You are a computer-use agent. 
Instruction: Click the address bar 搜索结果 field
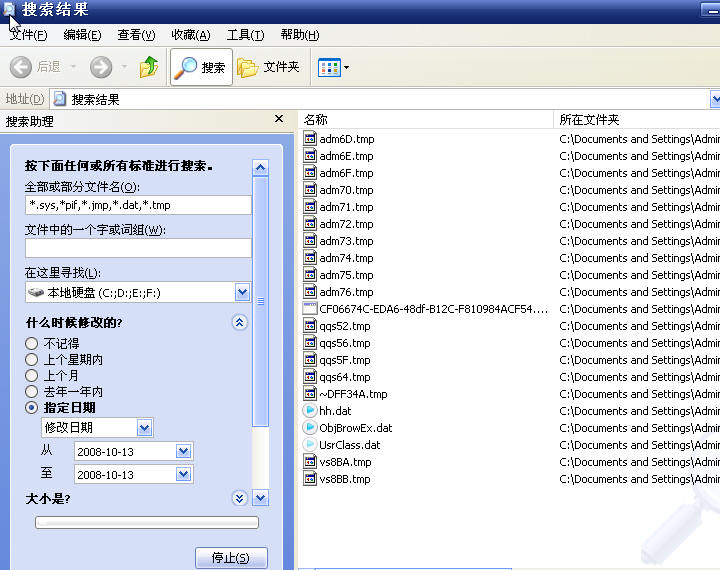[379, 99]
